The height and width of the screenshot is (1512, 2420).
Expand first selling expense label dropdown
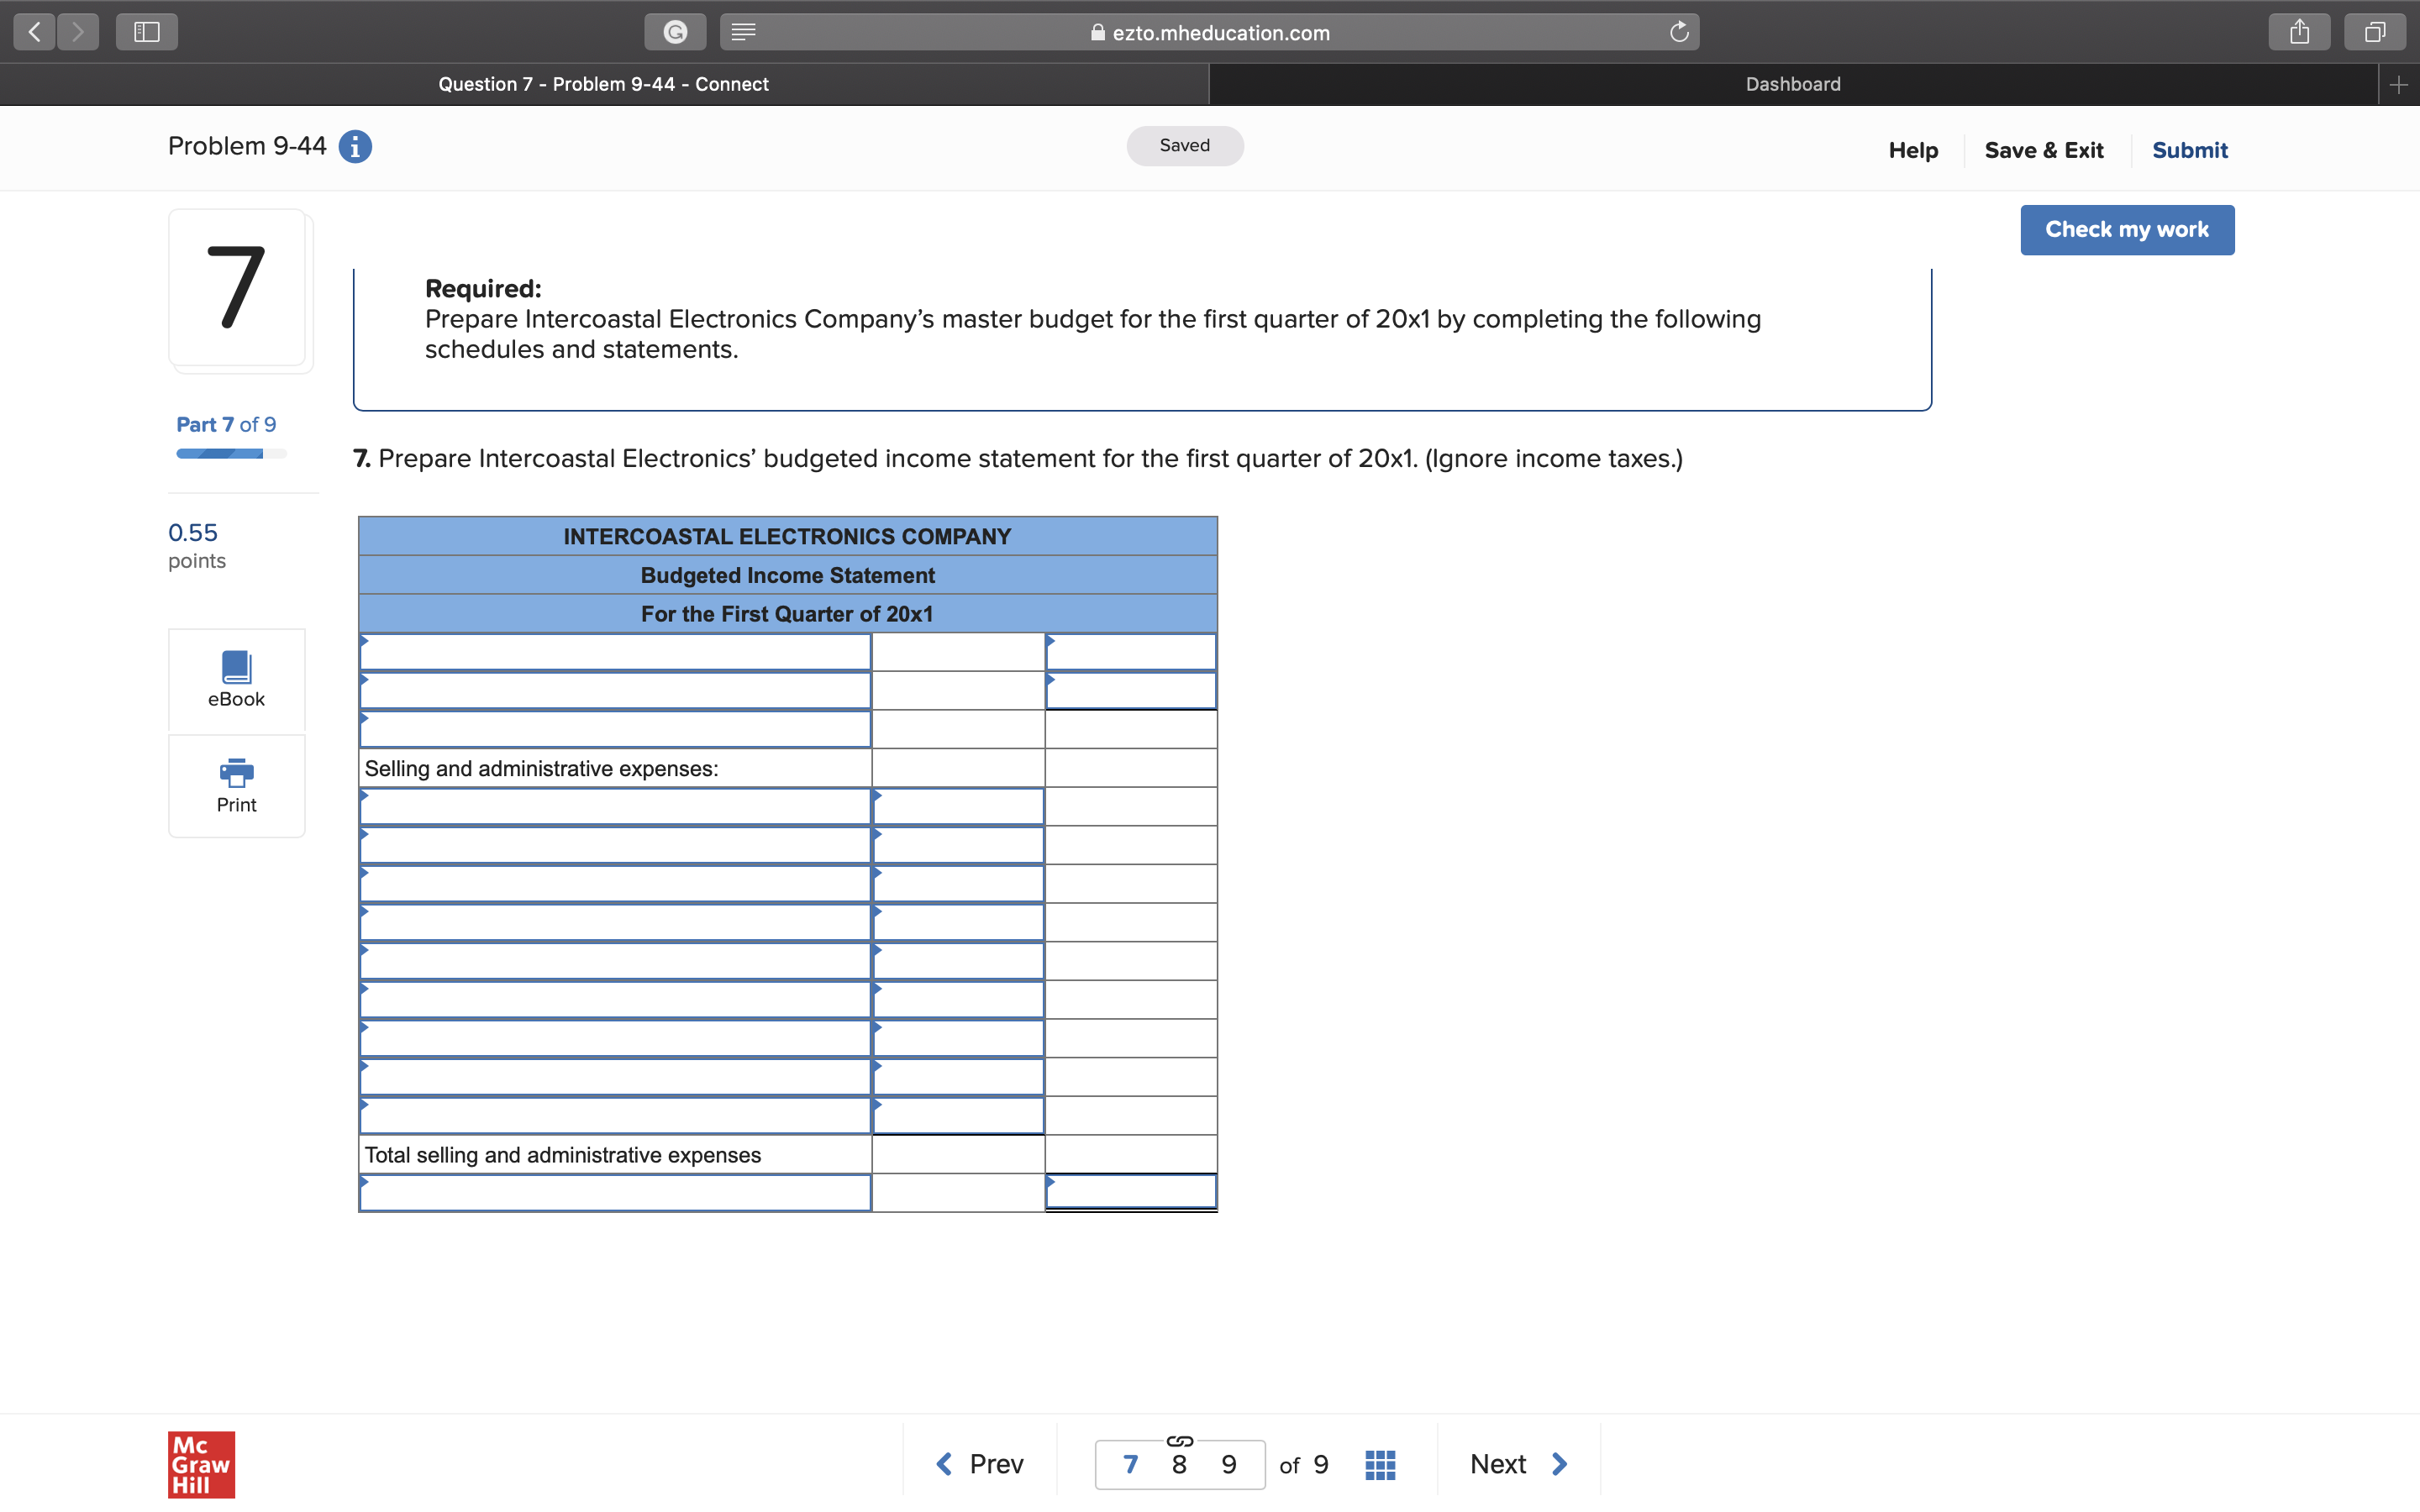614,807
